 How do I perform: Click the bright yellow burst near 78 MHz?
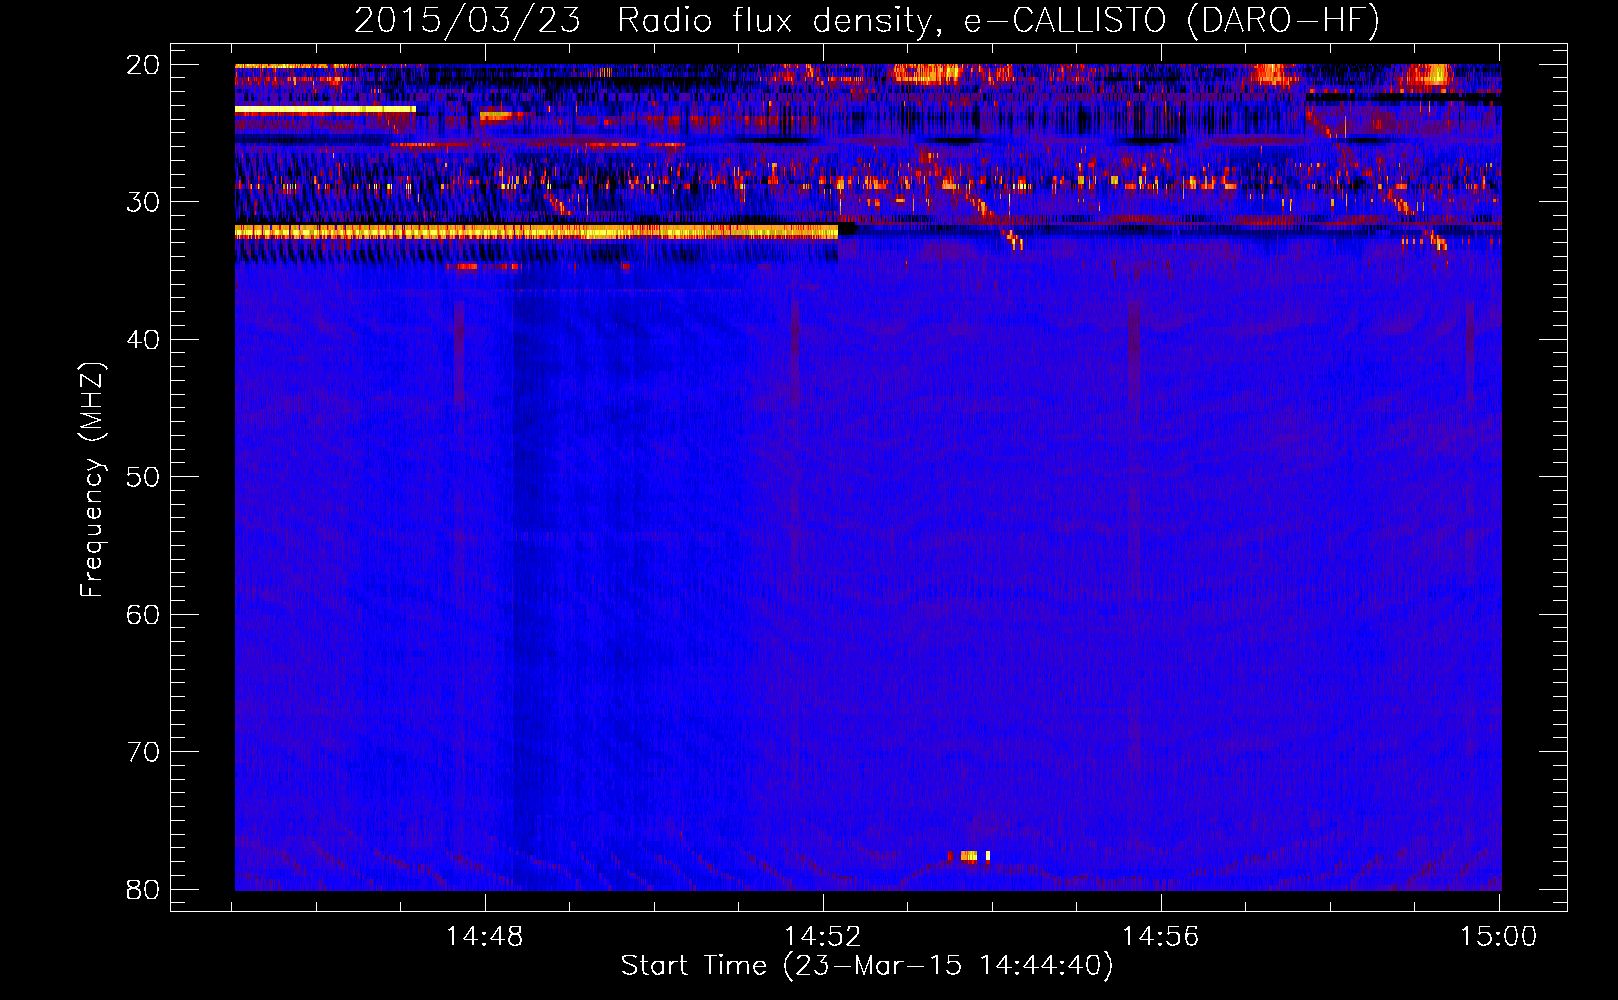pyautogui.click(x=969, y=856)
